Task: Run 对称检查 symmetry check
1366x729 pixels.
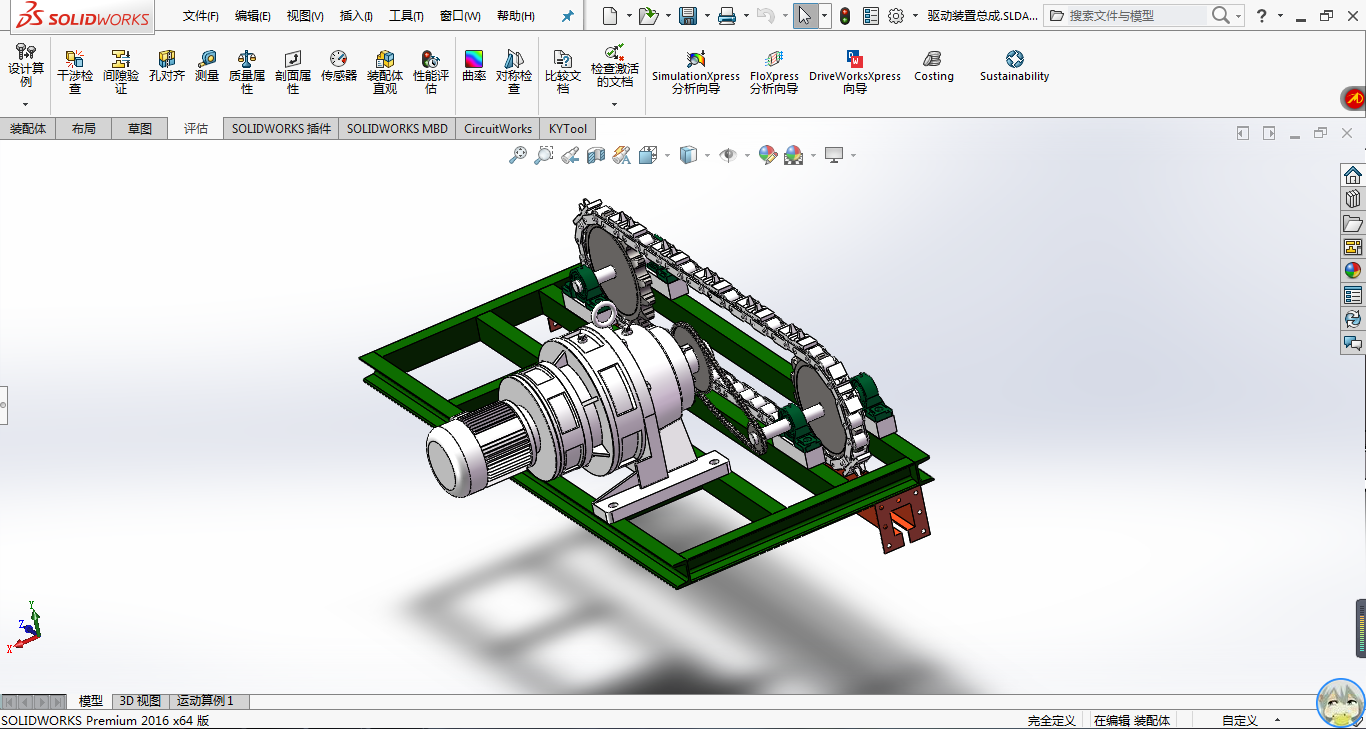Action: pyautogui.click(x=514, y=72)
